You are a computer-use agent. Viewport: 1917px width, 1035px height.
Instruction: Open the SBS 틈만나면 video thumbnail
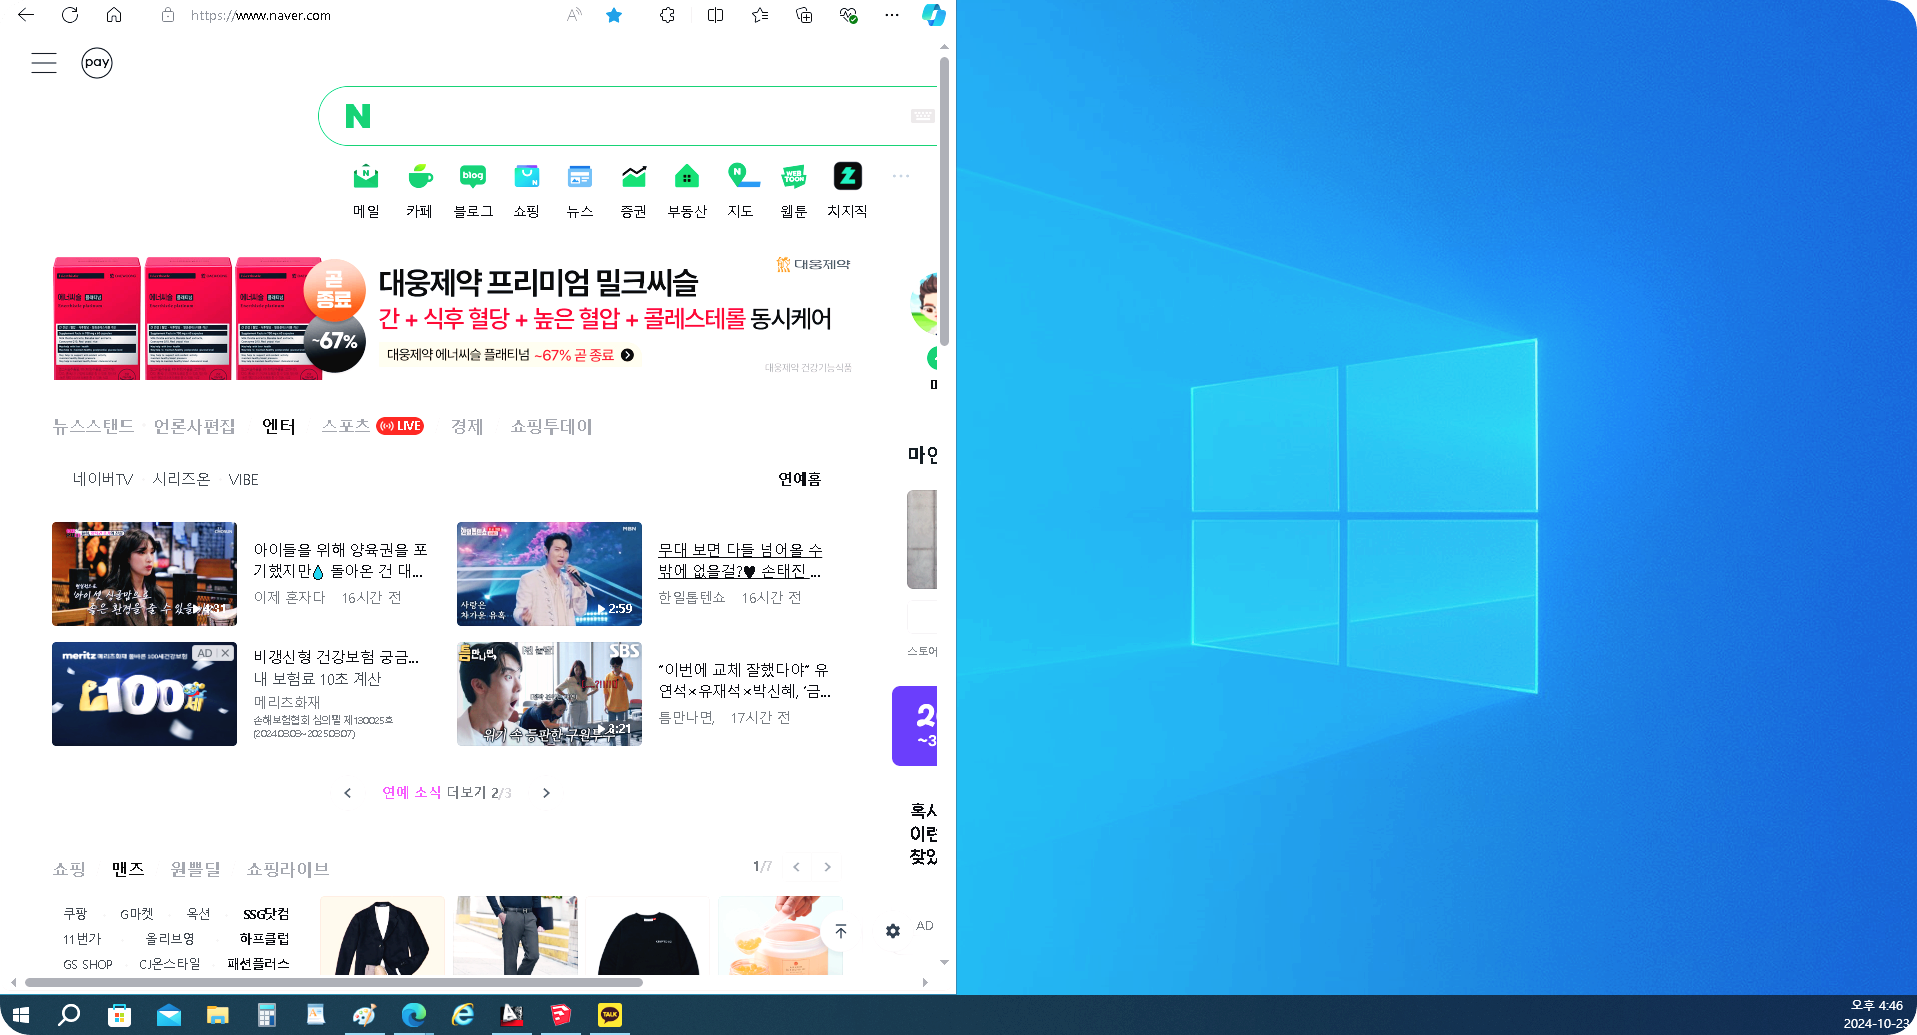coord(549,694)
